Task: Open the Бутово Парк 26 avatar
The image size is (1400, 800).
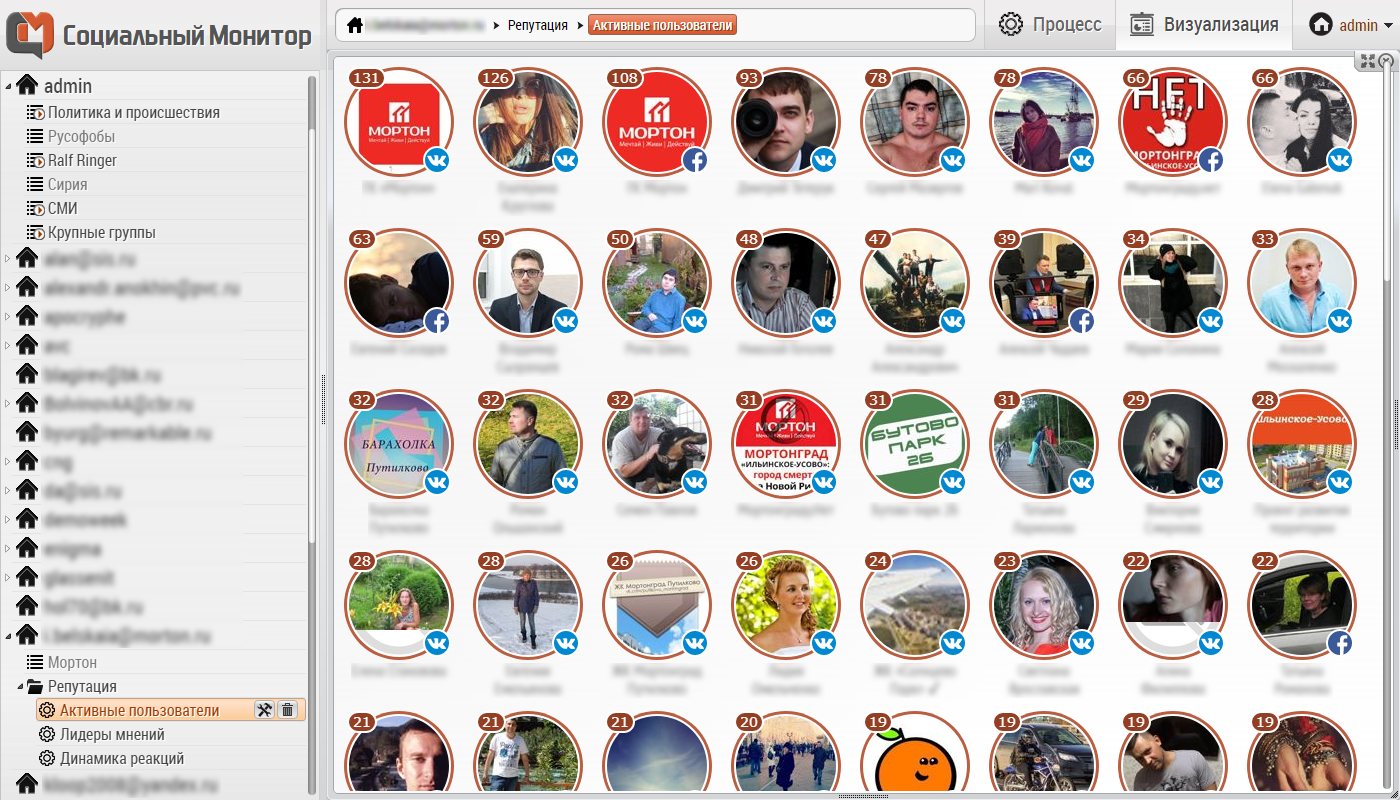Action: (x=915, y=444)
